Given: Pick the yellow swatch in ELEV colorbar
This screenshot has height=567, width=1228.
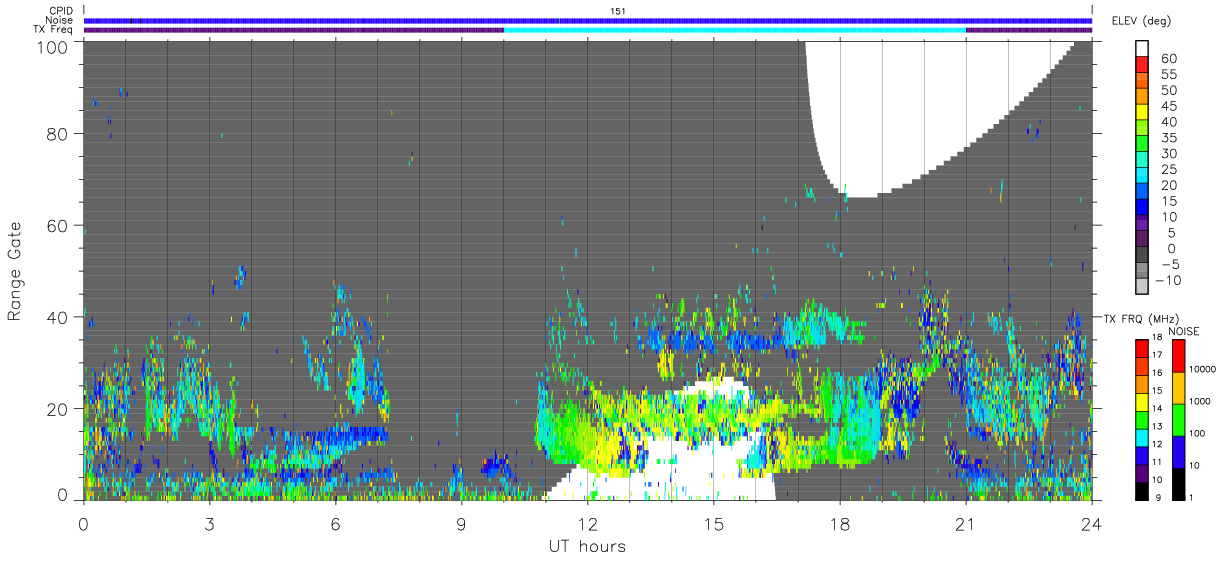Looking at the screenshot, I should pyautogui.click(x=1143, y=113).
